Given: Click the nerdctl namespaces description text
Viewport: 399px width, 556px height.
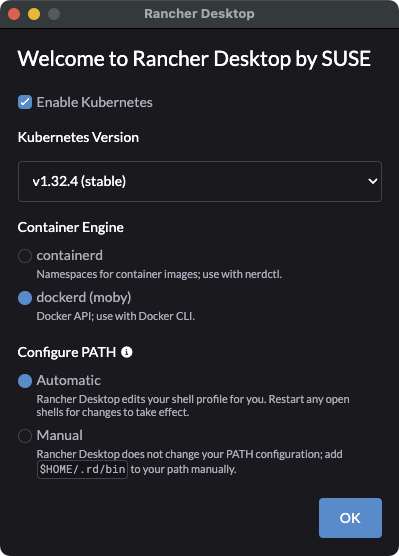Looking at the screenshot, I should click(x=159, y=274).
